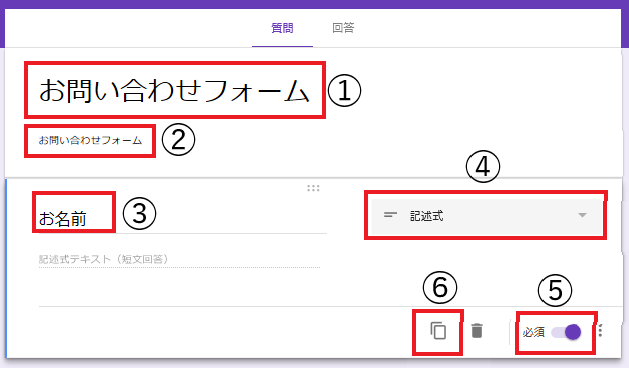
Task: Grab the six-dot drag handle above question
Action: pyautogui.click(x=313, y=188)
